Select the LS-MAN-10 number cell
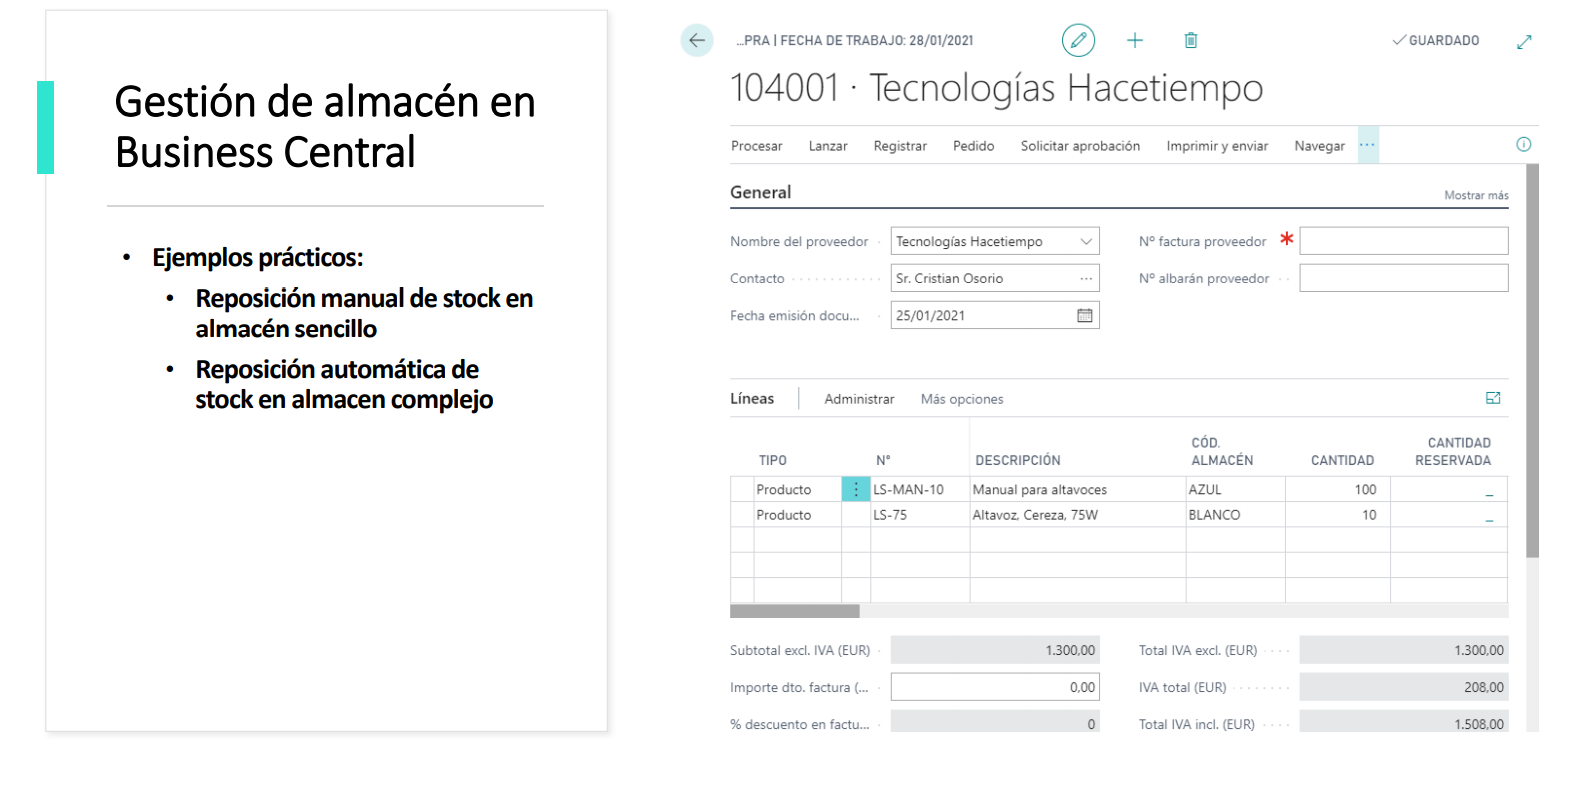 coord(919,489)
